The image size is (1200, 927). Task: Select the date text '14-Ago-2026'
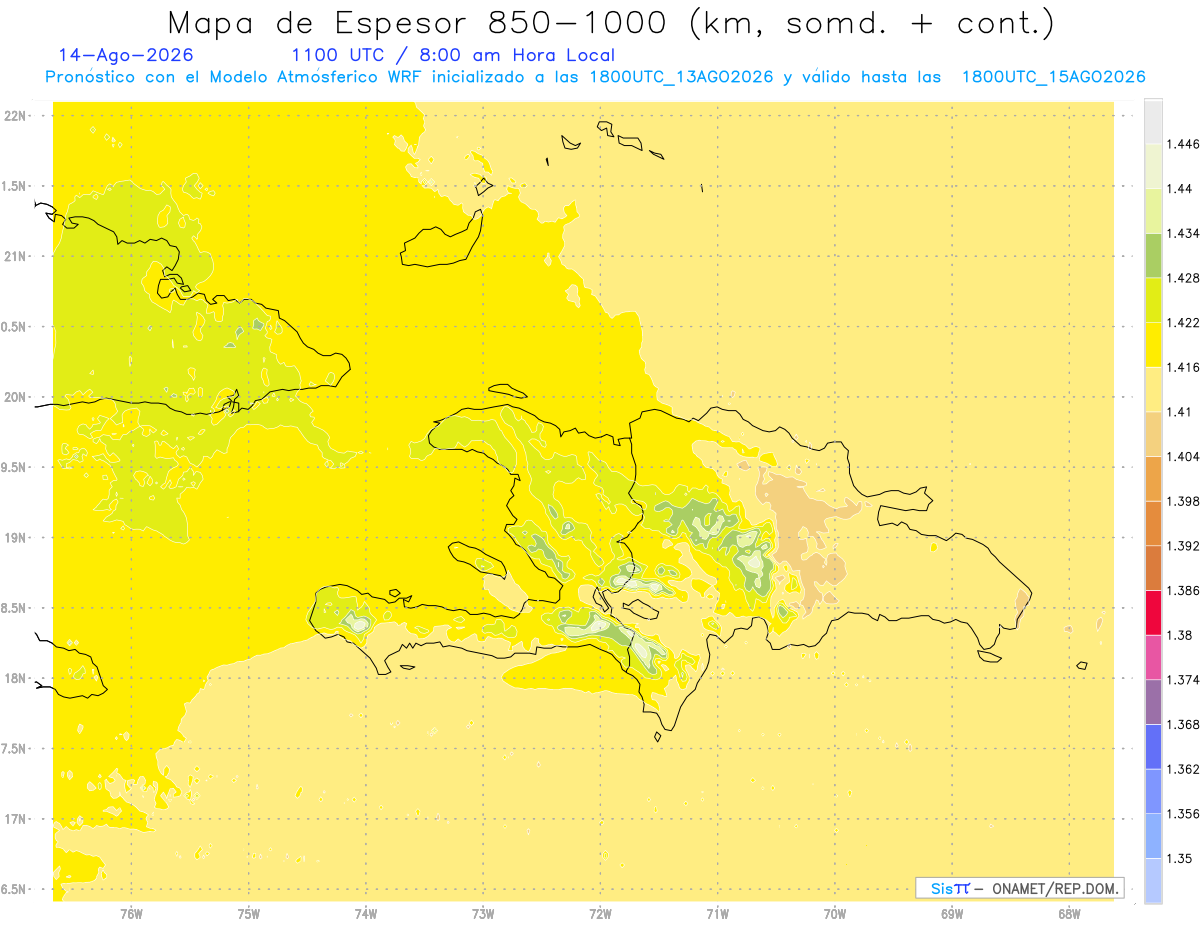tap(126, 55)
